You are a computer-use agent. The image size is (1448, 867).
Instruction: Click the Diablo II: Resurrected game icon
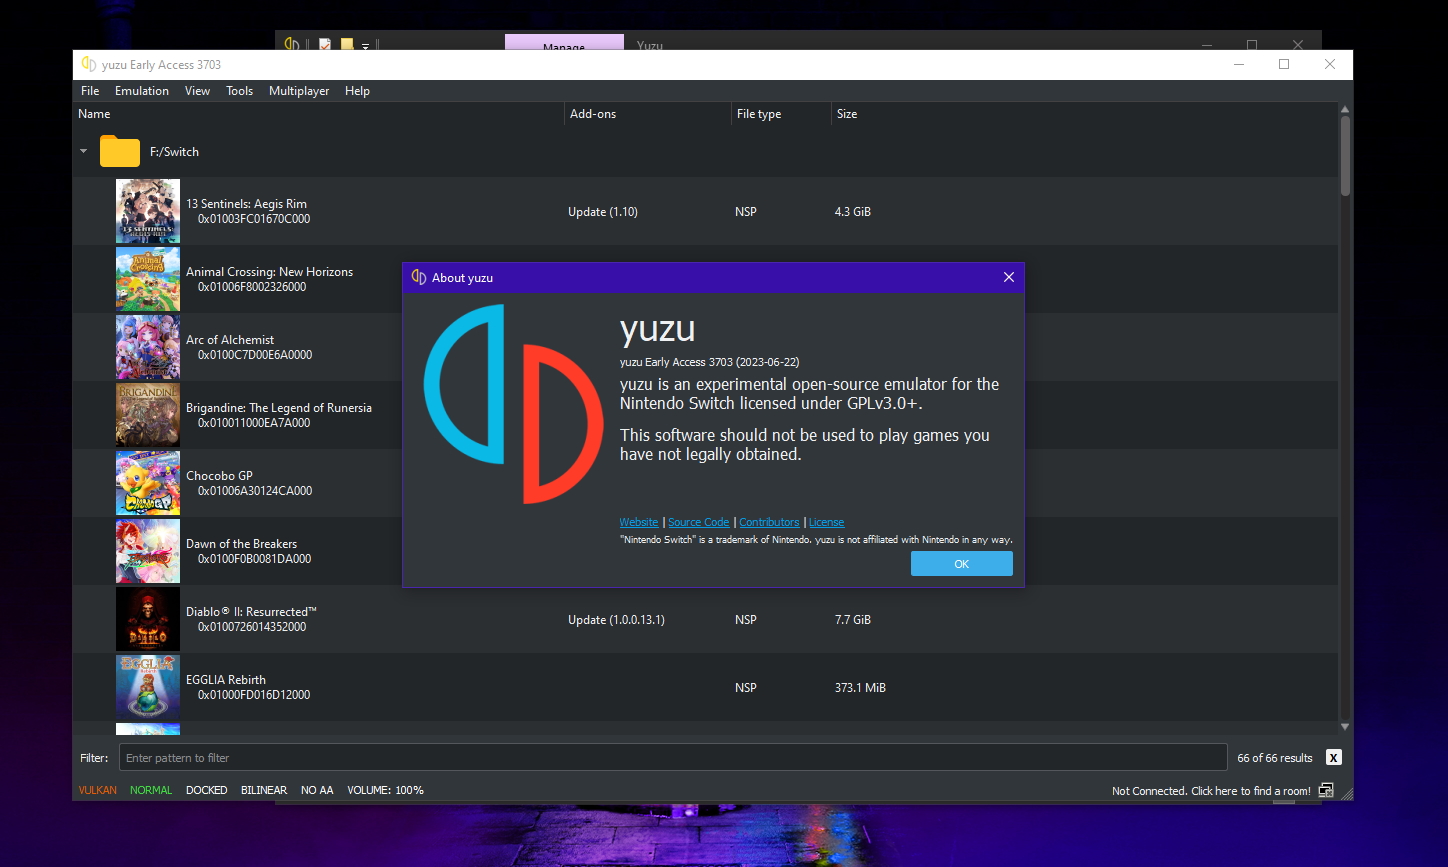148,619
